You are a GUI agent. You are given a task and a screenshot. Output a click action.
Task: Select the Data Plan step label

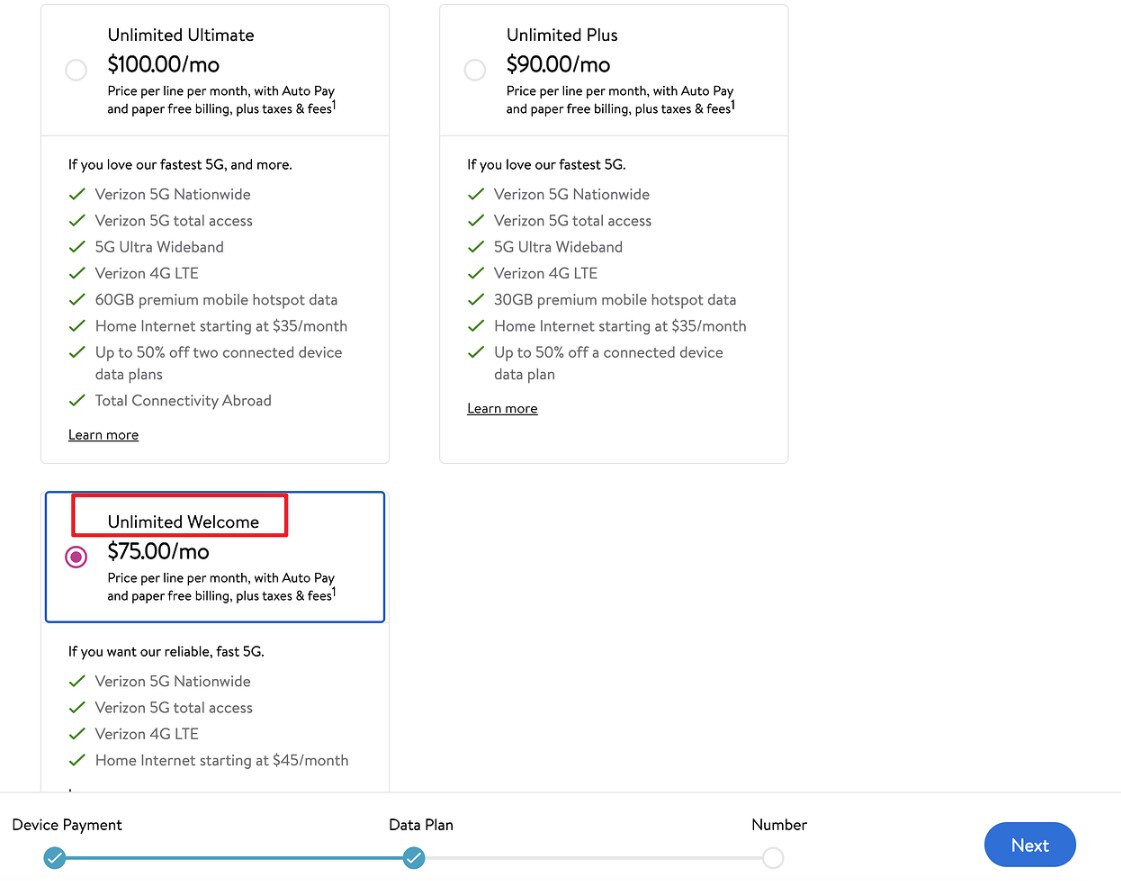pos(421,825)
